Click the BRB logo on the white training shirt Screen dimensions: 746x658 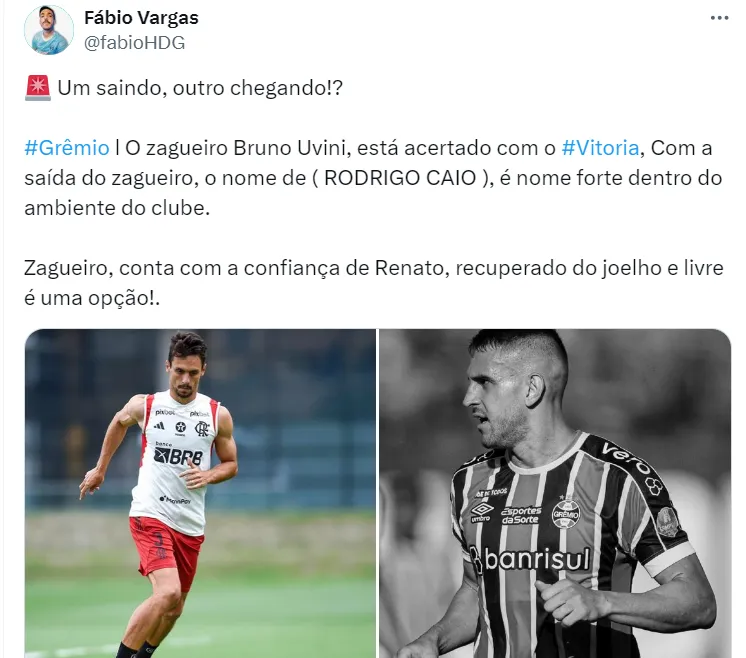coord(178,456)
